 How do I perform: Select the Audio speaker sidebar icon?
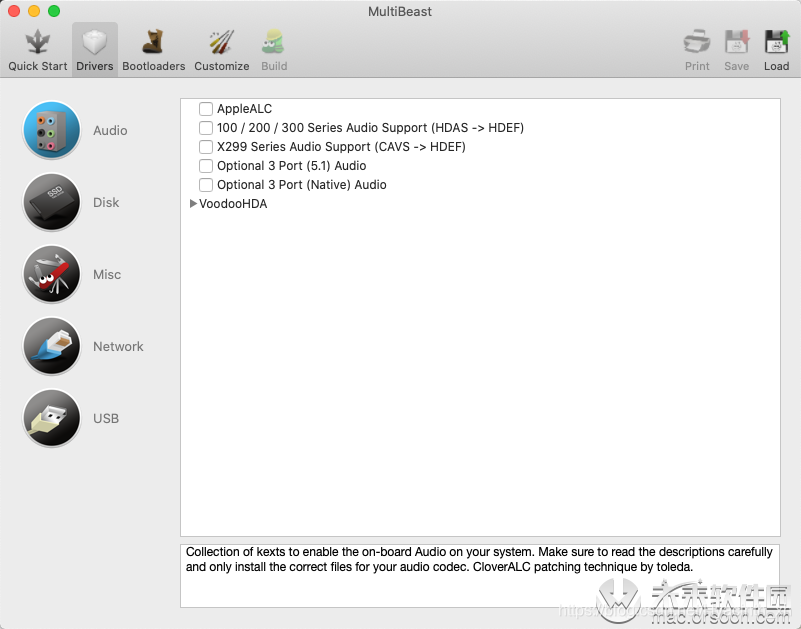click(x=52, y=130)
